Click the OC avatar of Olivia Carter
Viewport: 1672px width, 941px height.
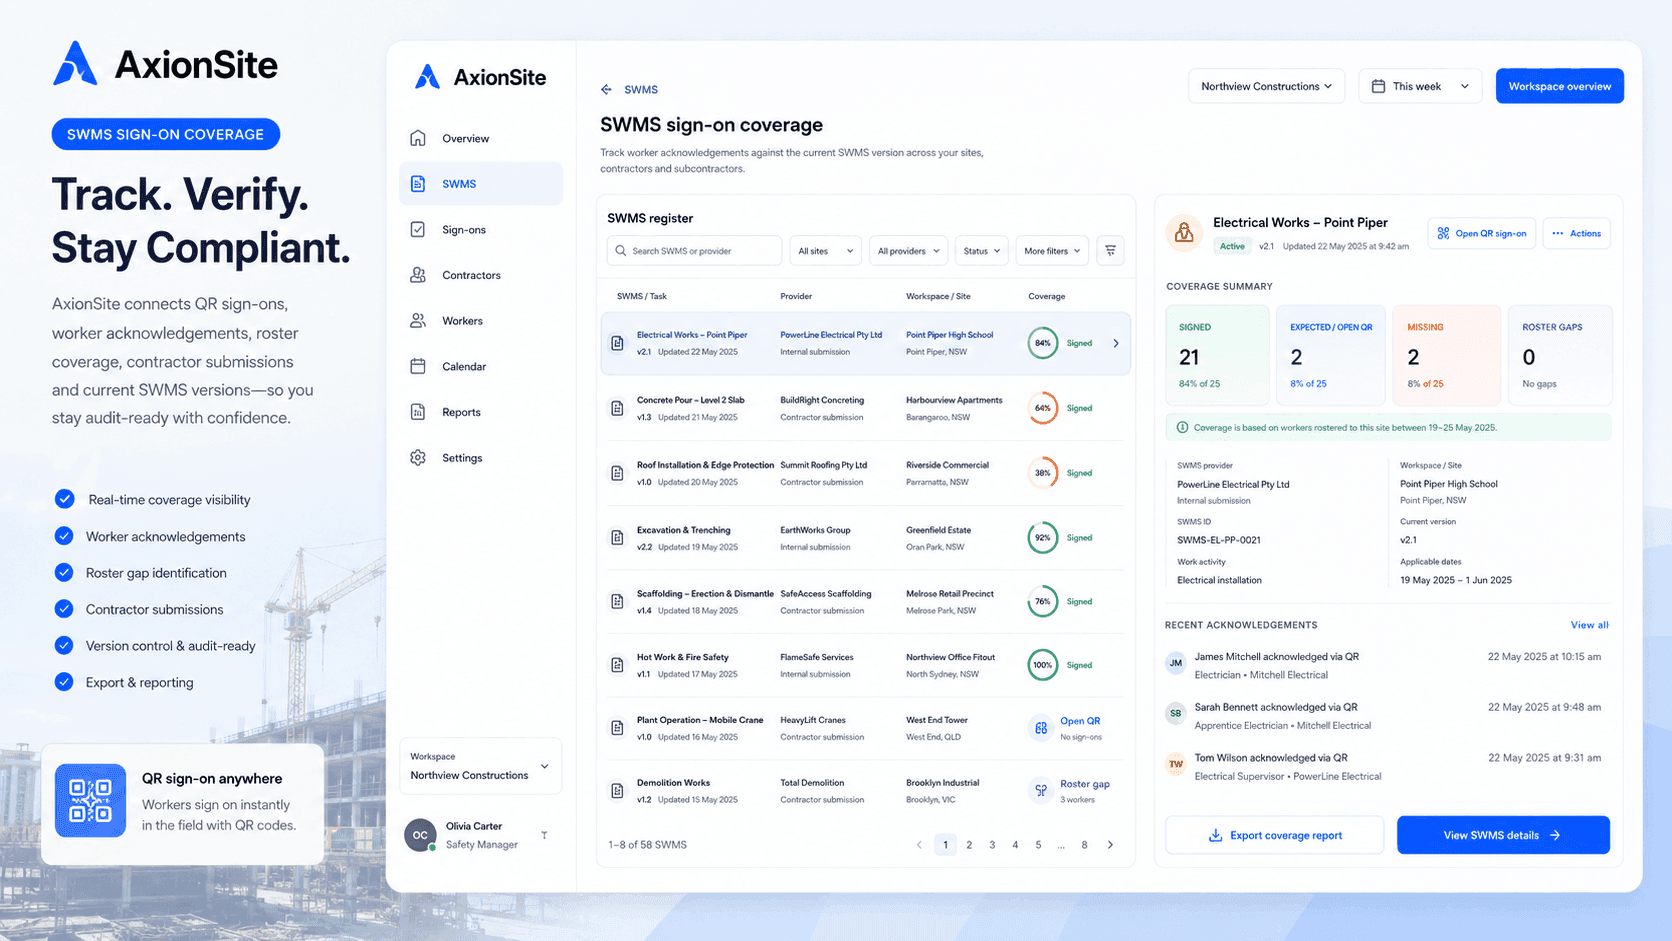point(420,835)
